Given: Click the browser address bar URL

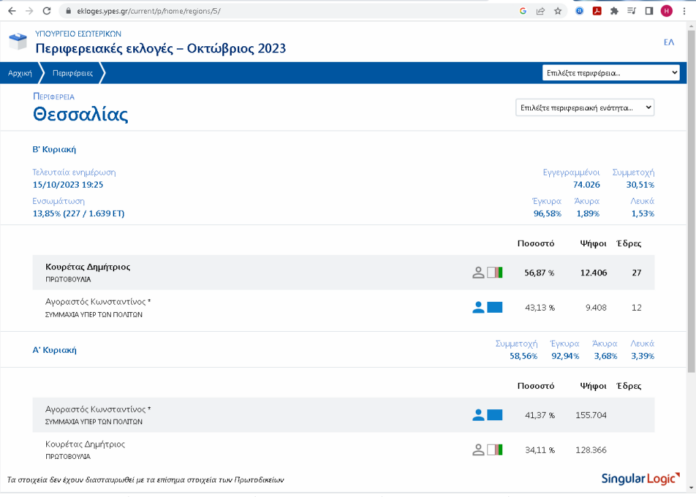Looking at the screenshot, I should (x=149, y=11).
